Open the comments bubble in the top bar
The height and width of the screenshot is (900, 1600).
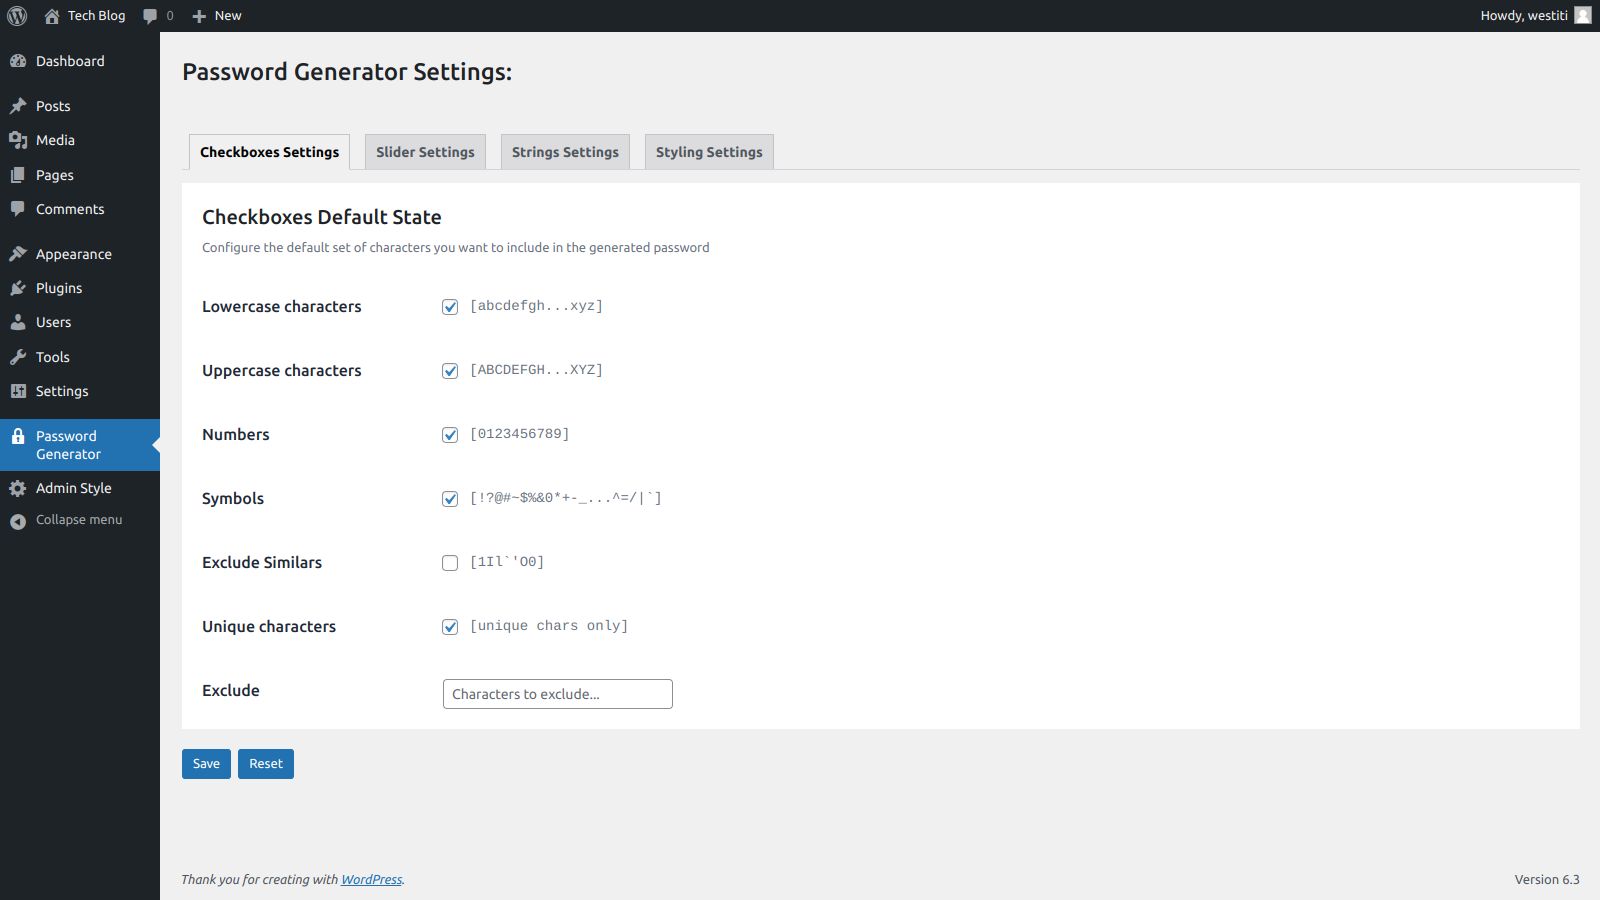150,15
